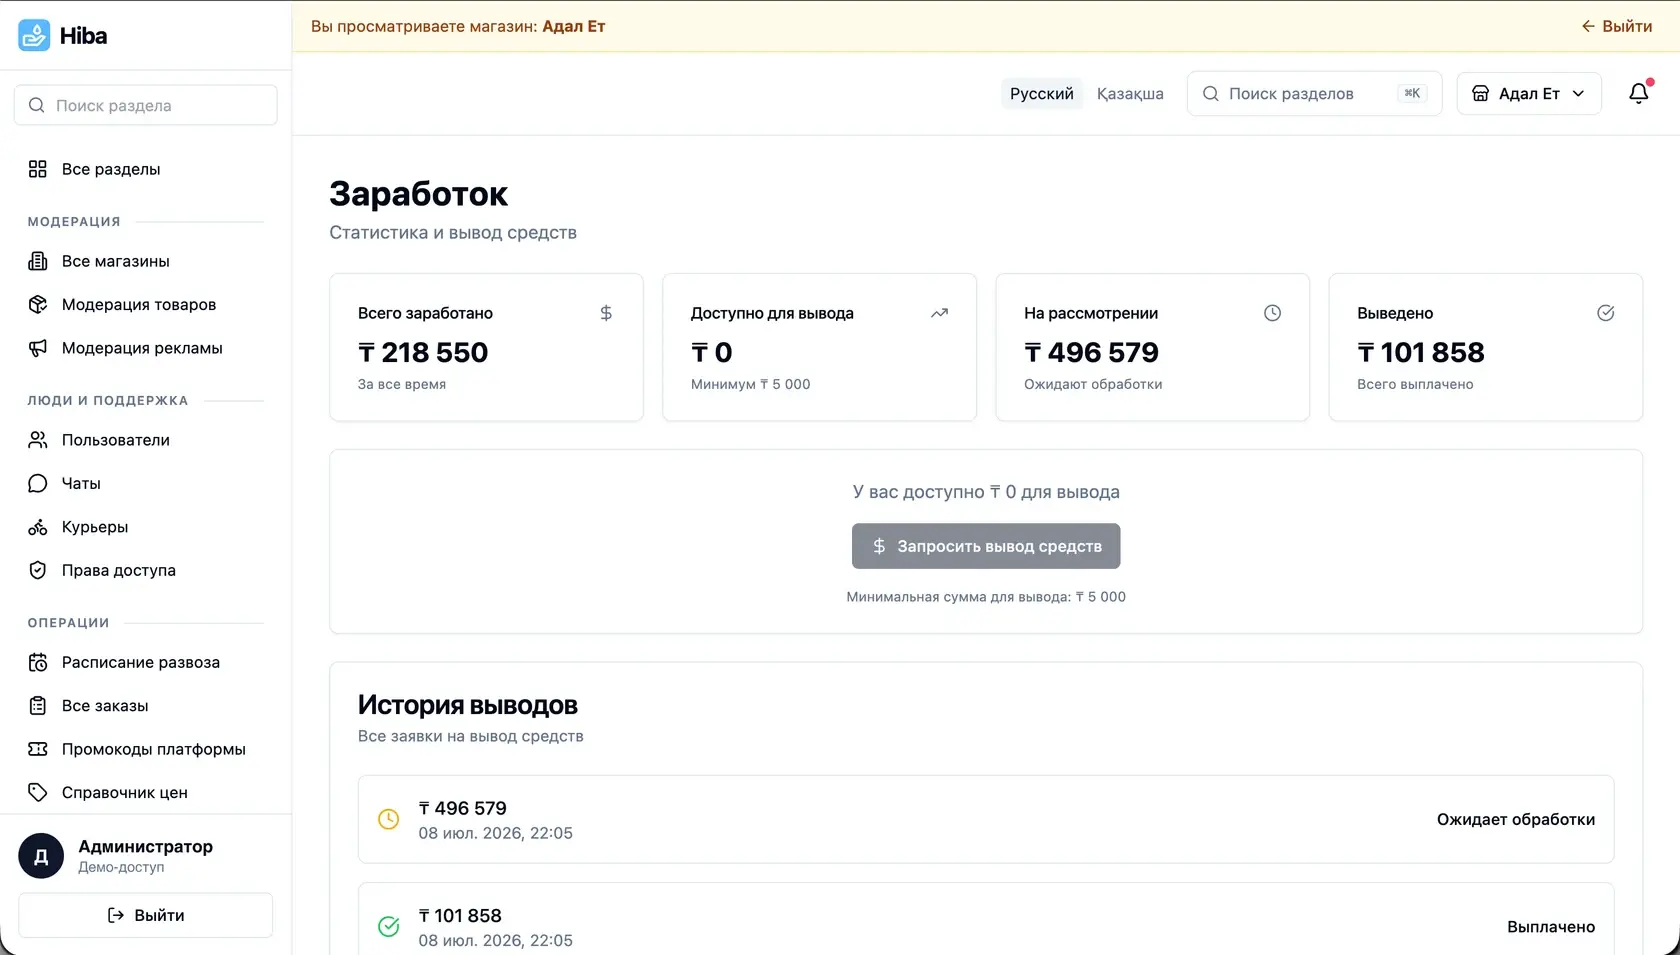Go to Курьеры section
This screenshot has width=1680, height=955.
pyautogui.click(x=145, y=527)
